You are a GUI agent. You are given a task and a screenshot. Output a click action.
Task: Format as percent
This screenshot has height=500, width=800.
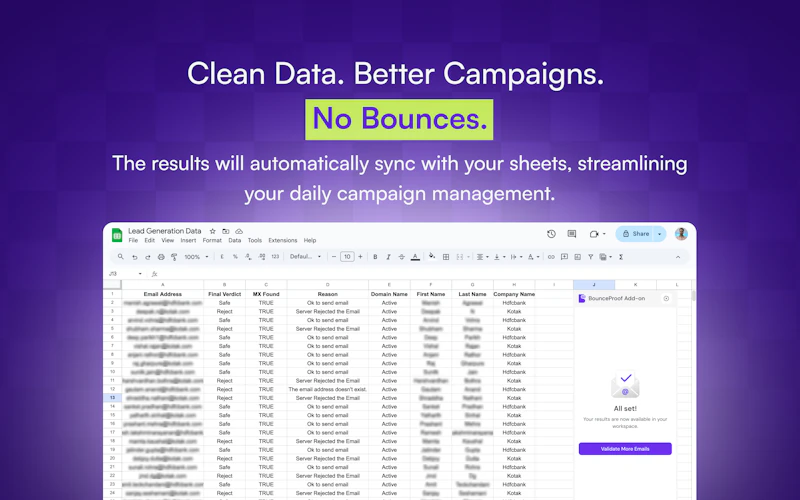(235, 257)
